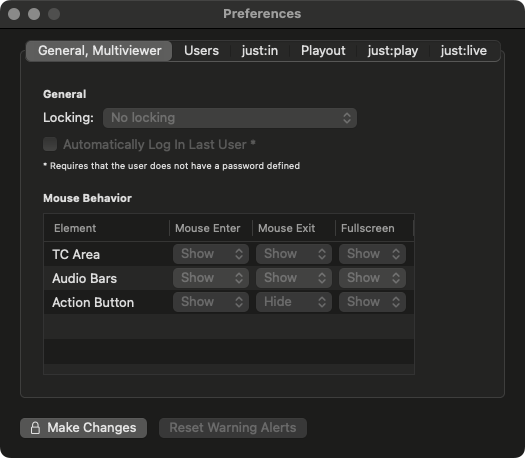Change Audio Bars Mouse Enter setting
The height and width of the screenshot is (458, 525).
[211, 278]
